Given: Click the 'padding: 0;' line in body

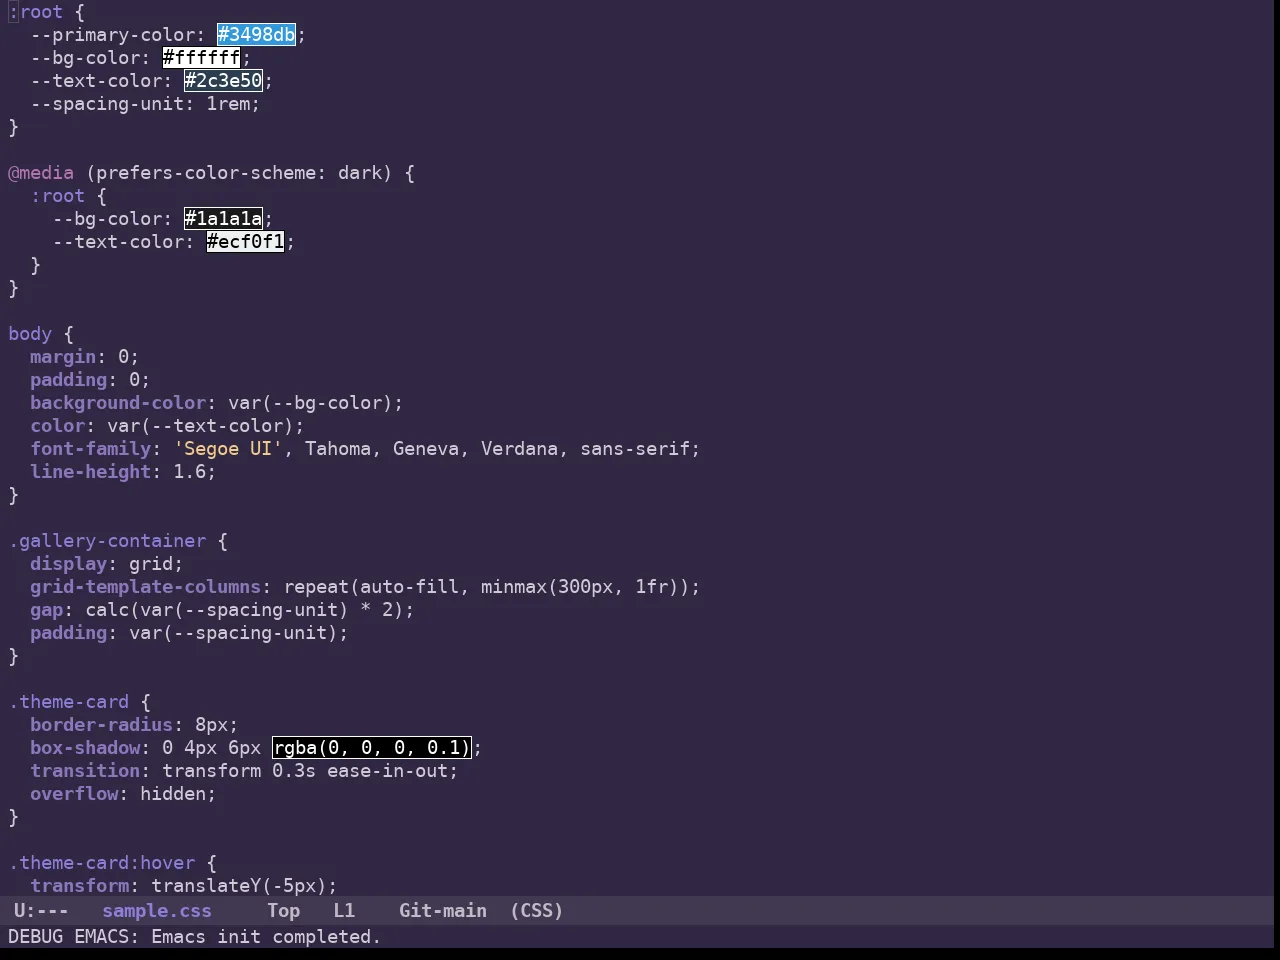Looking at the screenshot, I should [90, 379].
